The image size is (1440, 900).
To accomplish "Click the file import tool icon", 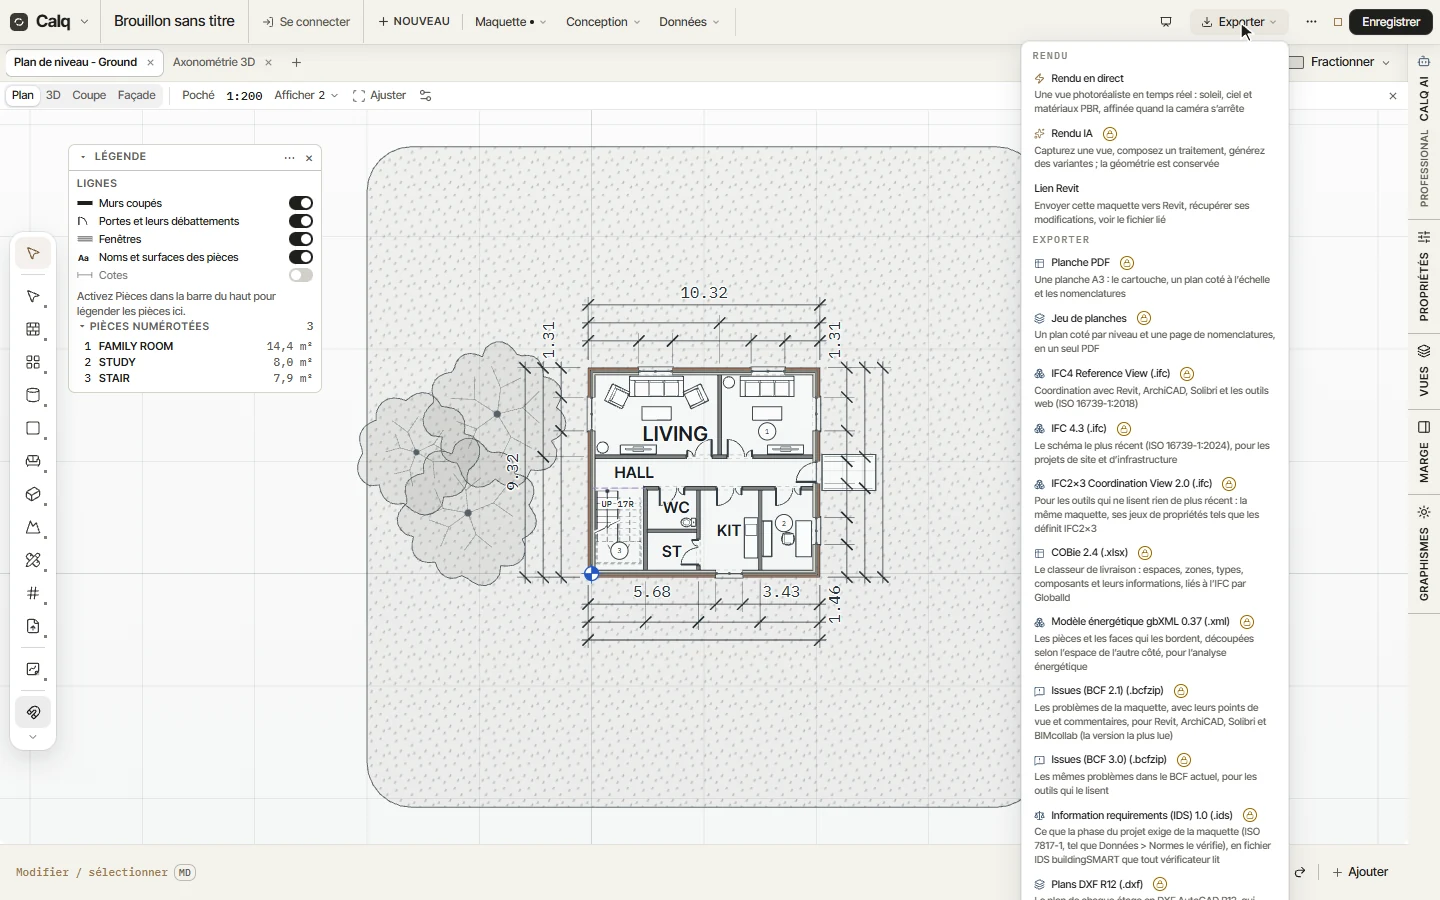I will [x=33, y=627].
